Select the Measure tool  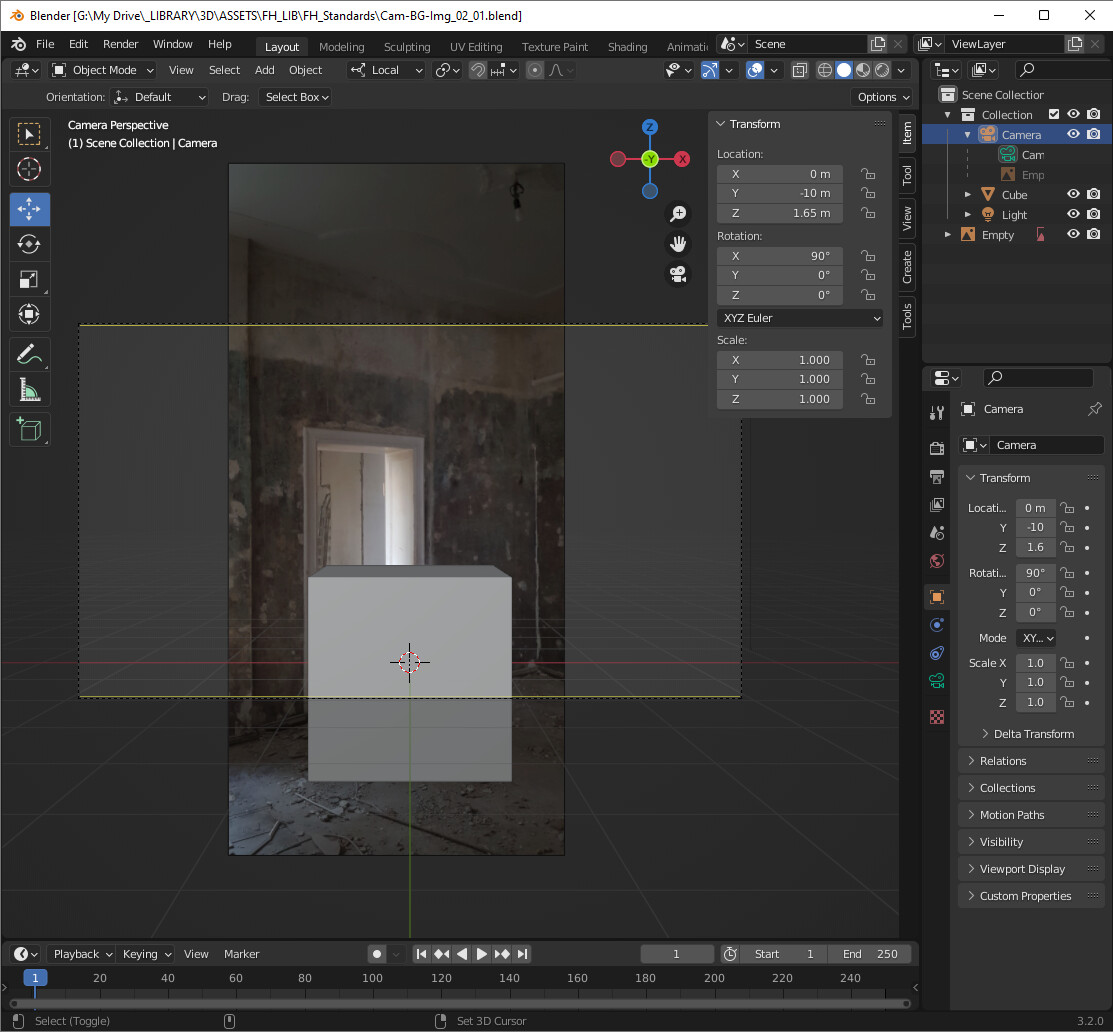pos(29,390)
